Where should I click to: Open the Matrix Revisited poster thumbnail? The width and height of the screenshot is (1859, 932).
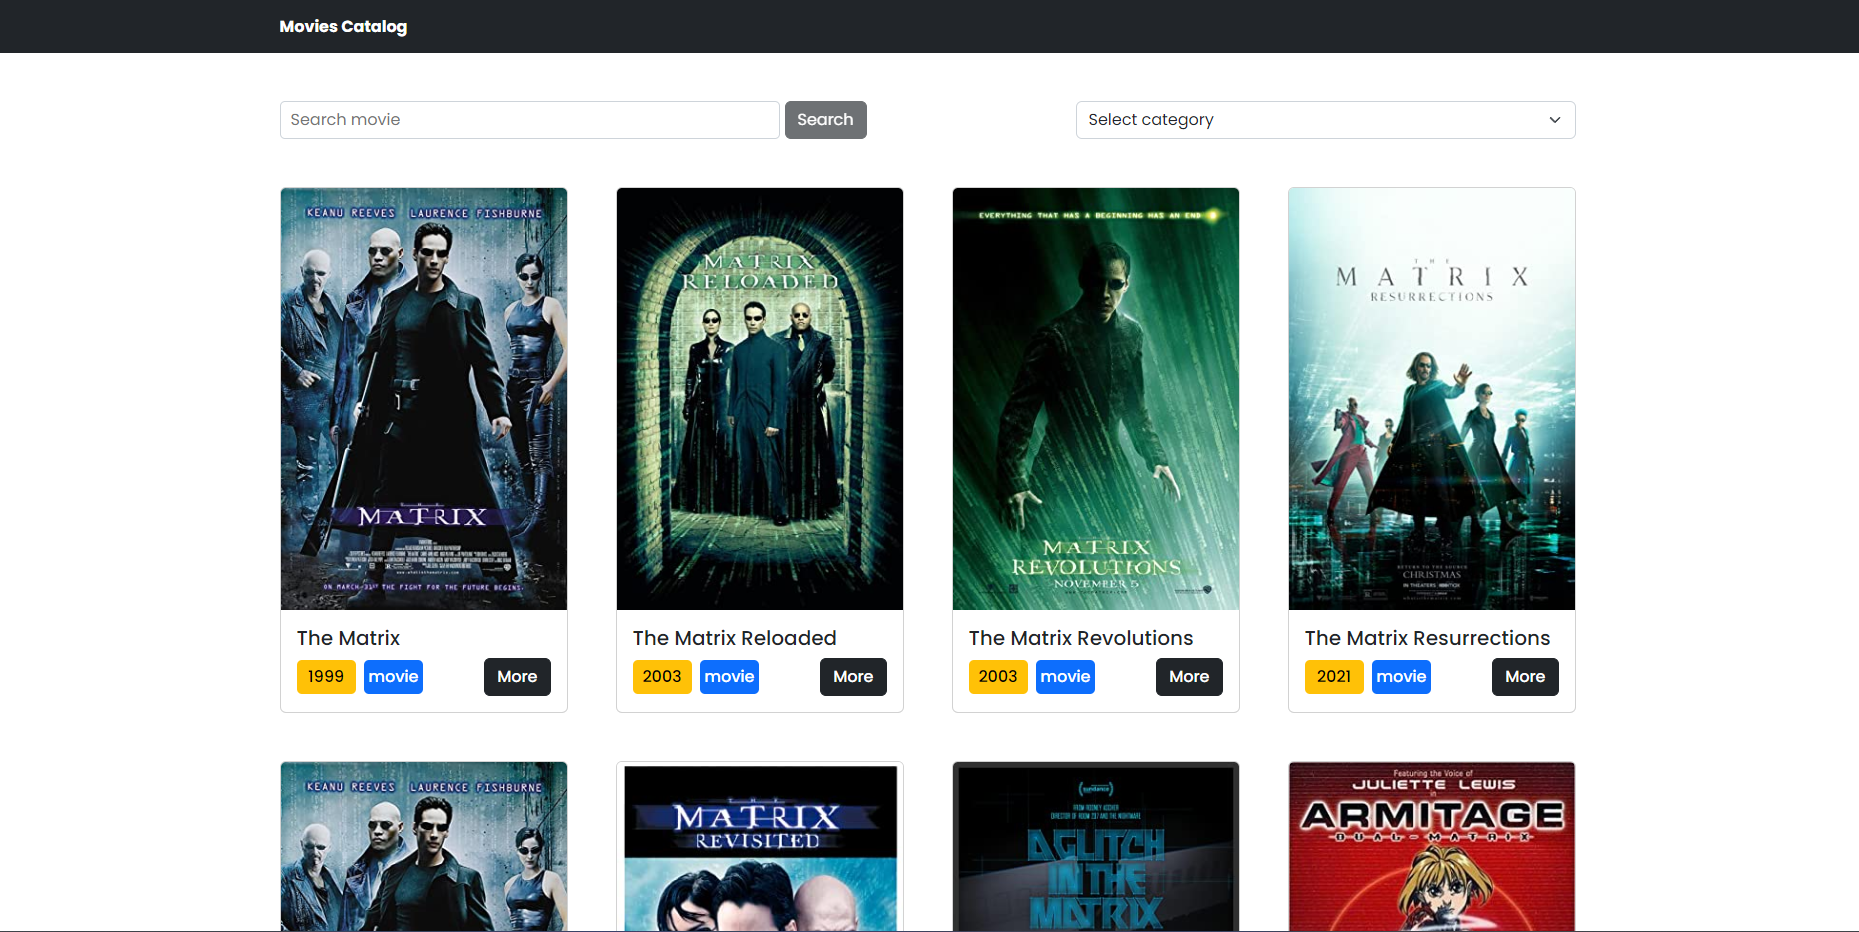pos(760,847)
